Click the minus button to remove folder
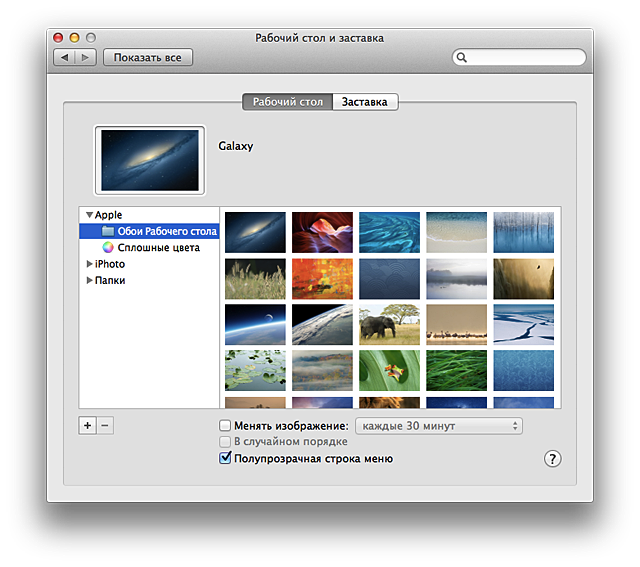Viewport: 640px width, 567px height. pyautogui.click(x=105, y=425)
